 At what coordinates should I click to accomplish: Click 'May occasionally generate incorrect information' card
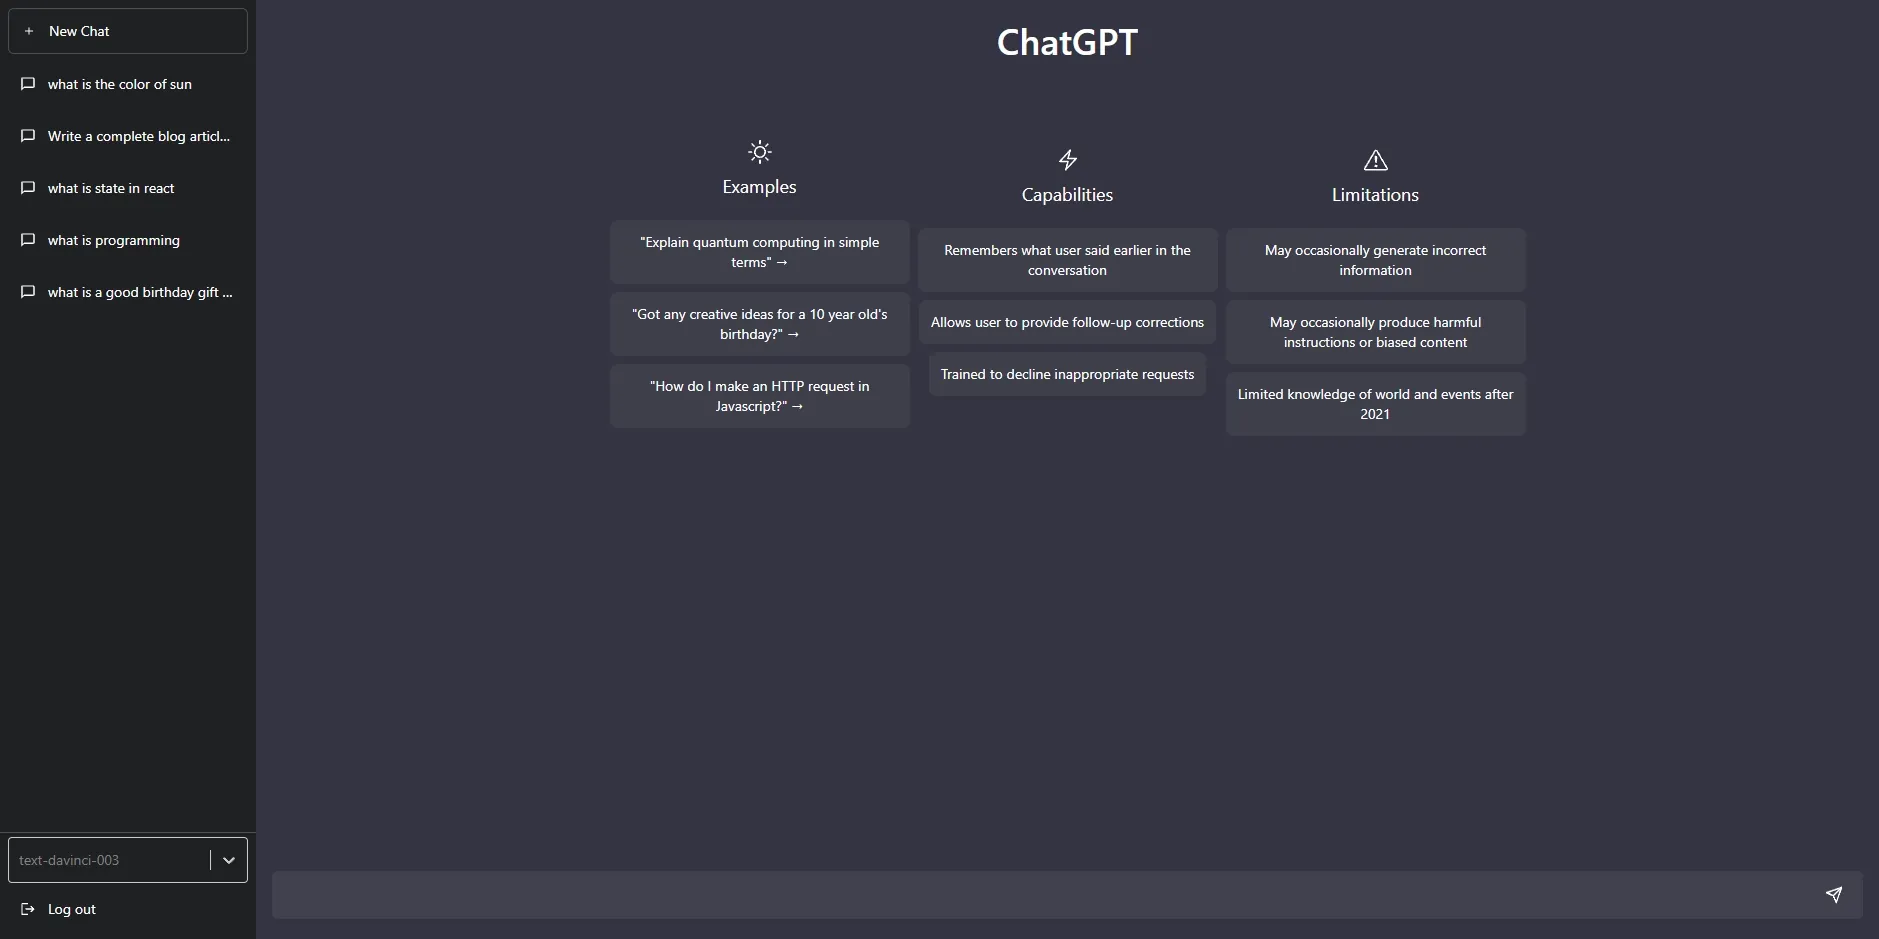click(1376, 260)
